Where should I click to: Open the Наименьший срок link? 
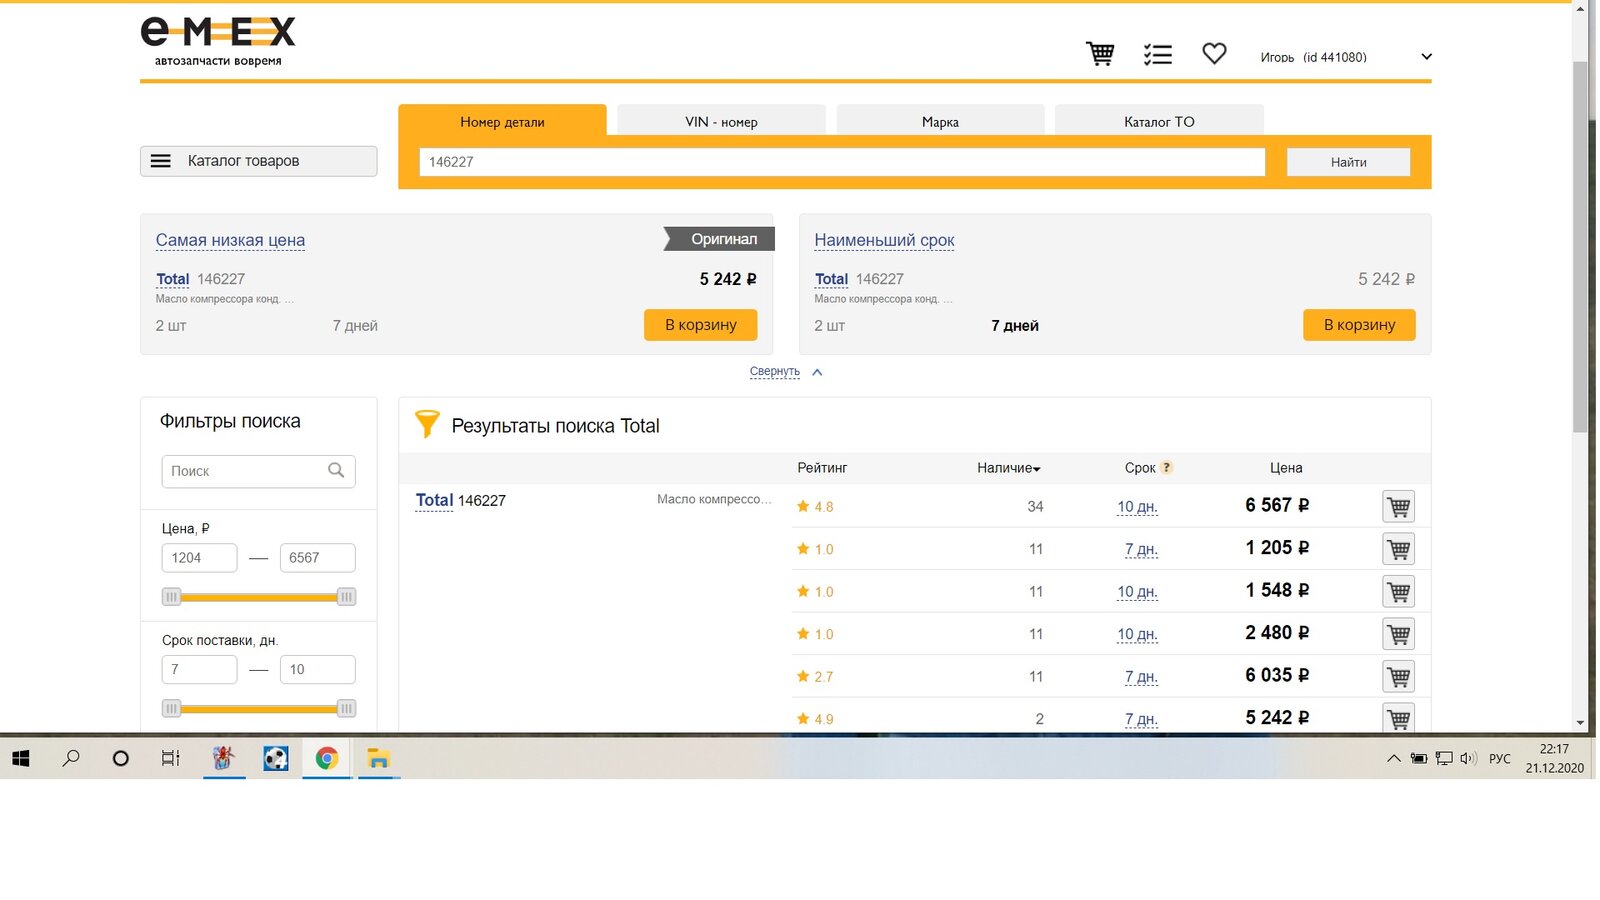tap(884, 240)
